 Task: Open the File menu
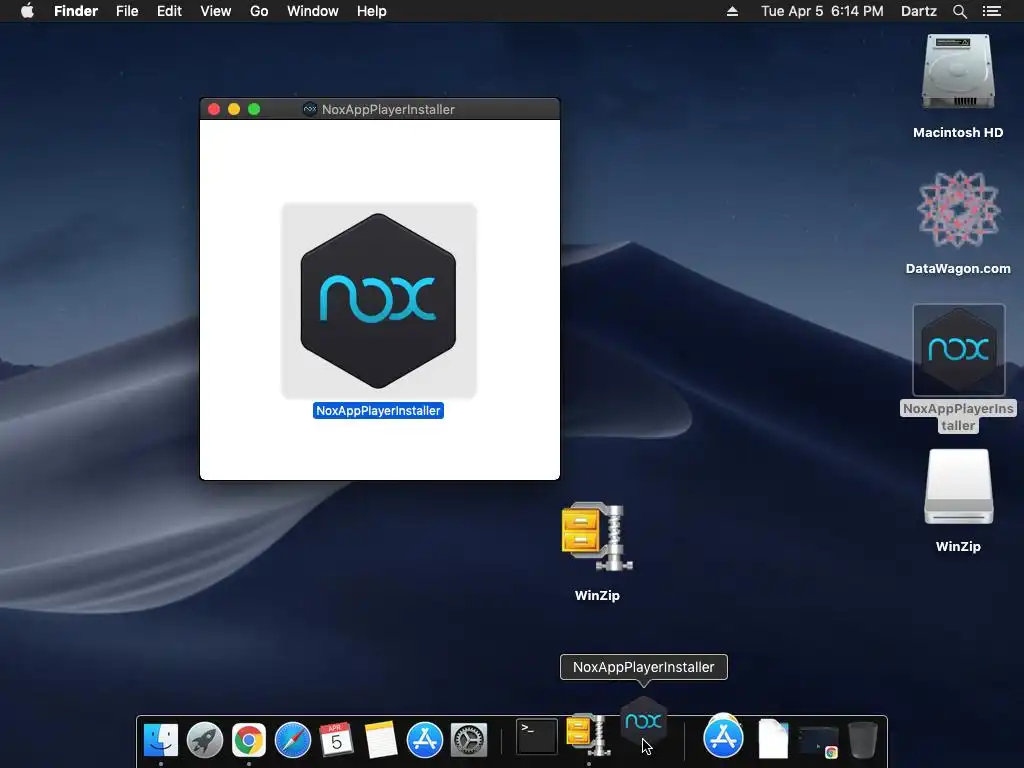click(x=127, y=11)
